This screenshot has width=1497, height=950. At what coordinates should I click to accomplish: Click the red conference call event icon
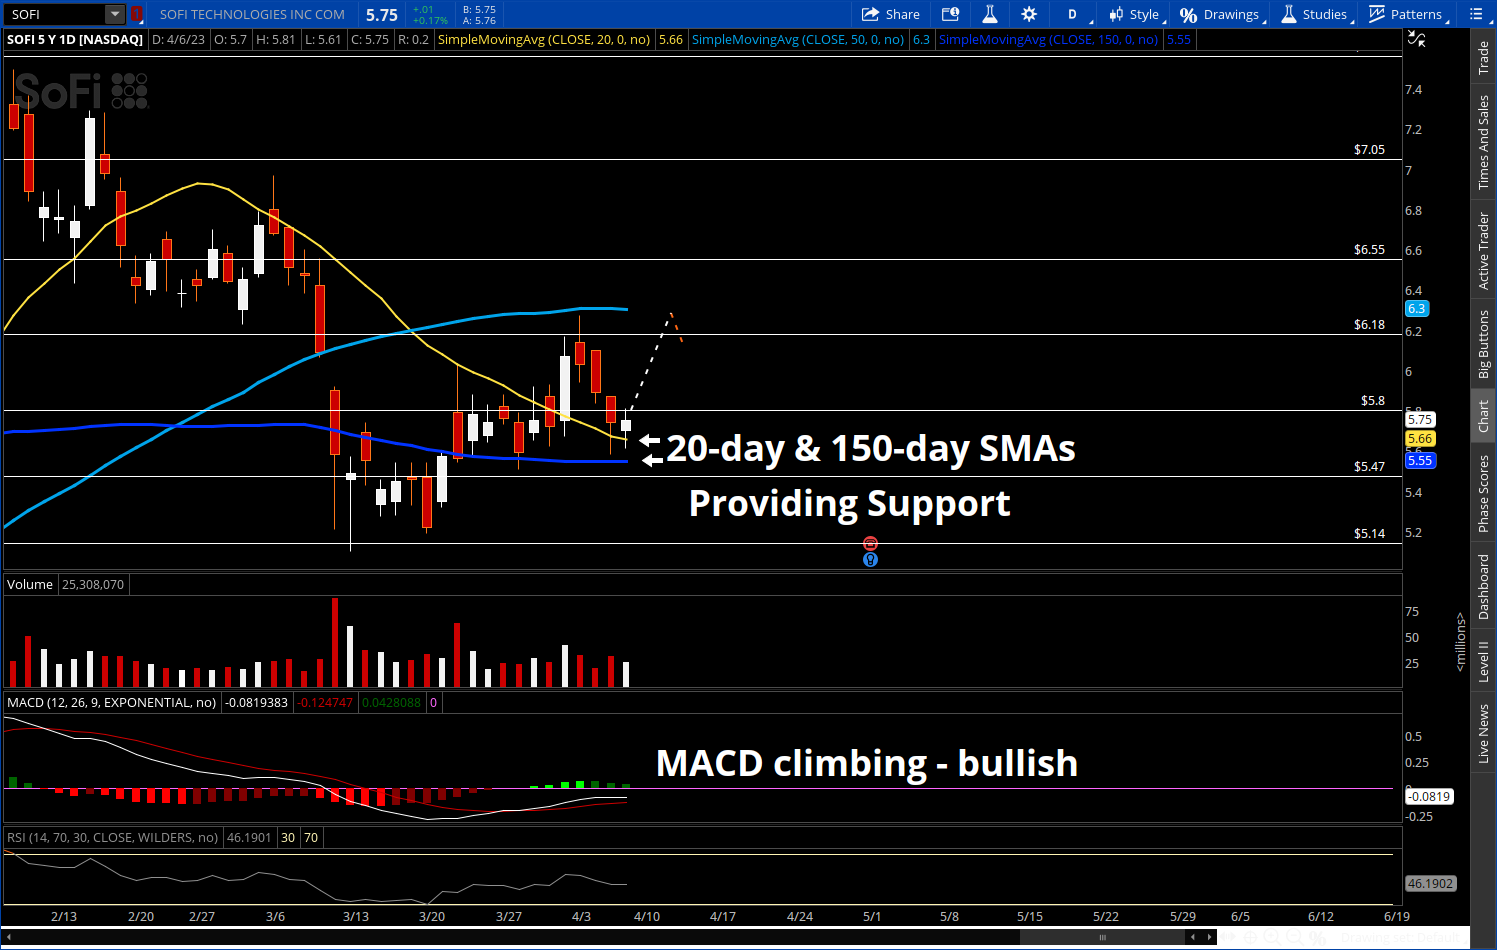click(x=870, y=543)
